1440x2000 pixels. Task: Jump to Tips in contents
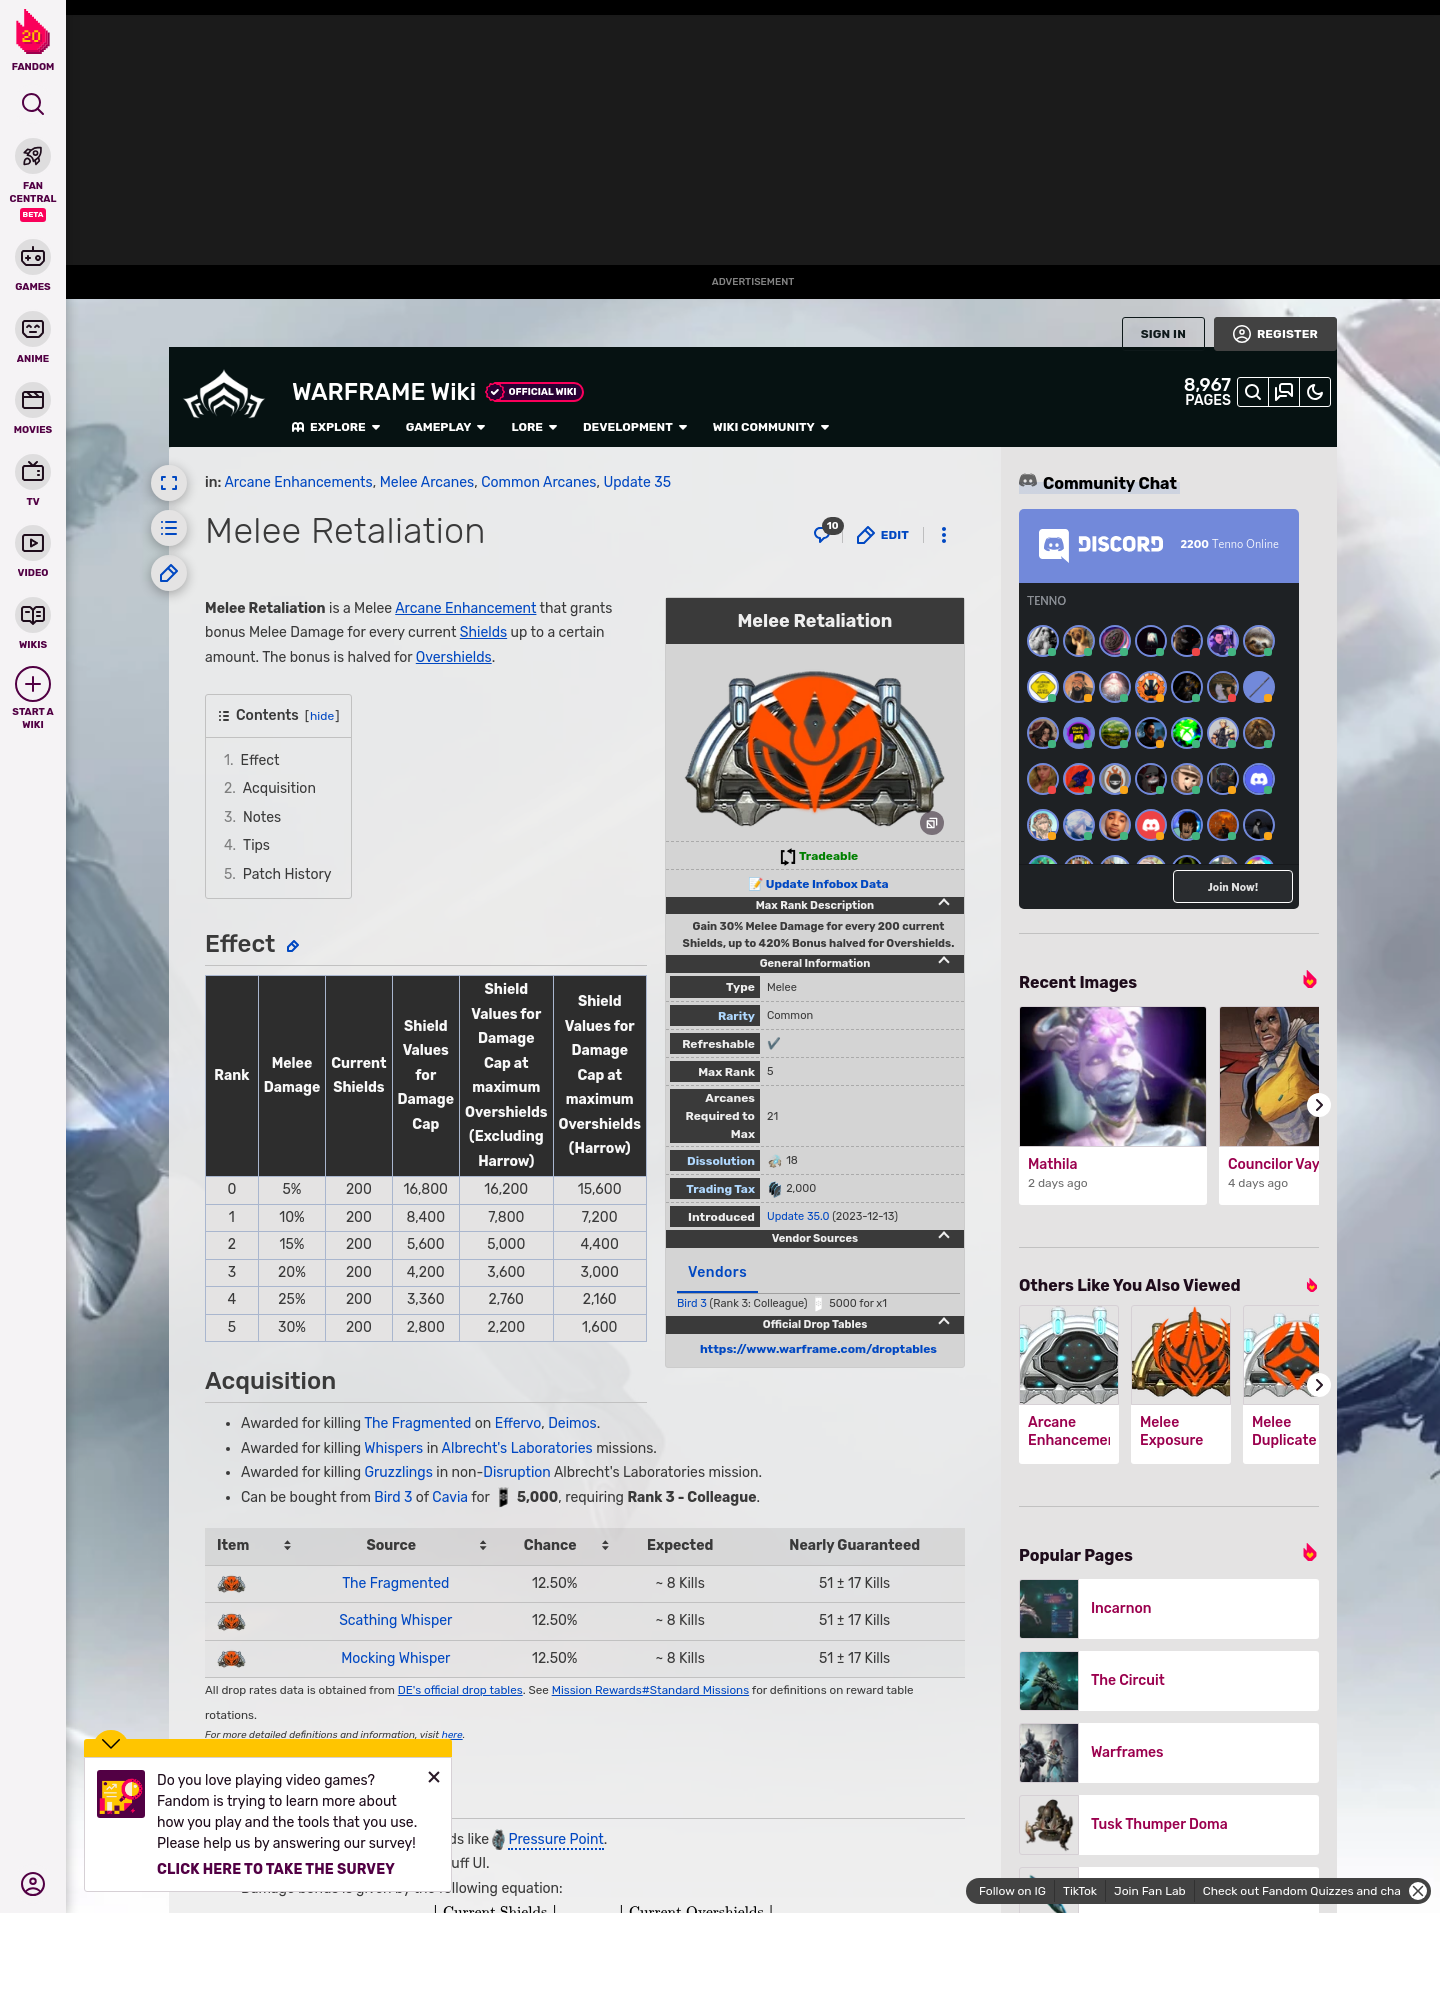pos(256,845)
